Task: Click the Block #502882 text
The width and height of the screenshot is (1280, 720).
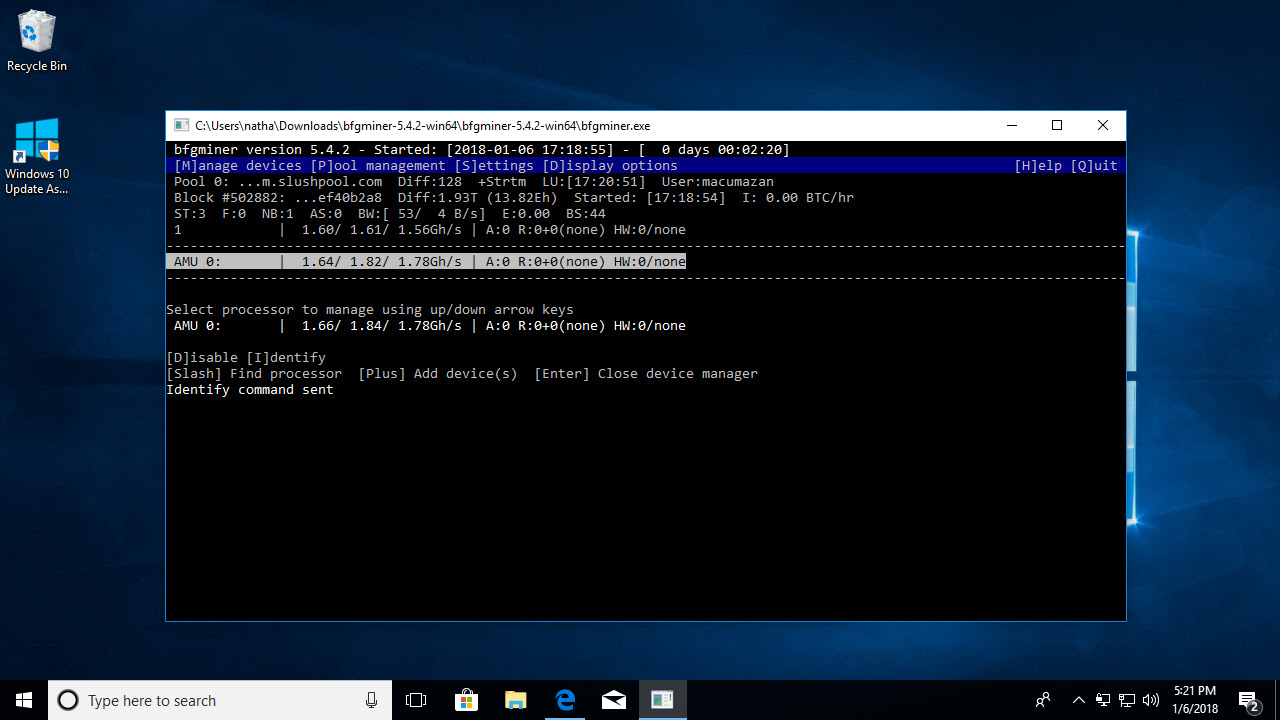Action: (278, 198)
